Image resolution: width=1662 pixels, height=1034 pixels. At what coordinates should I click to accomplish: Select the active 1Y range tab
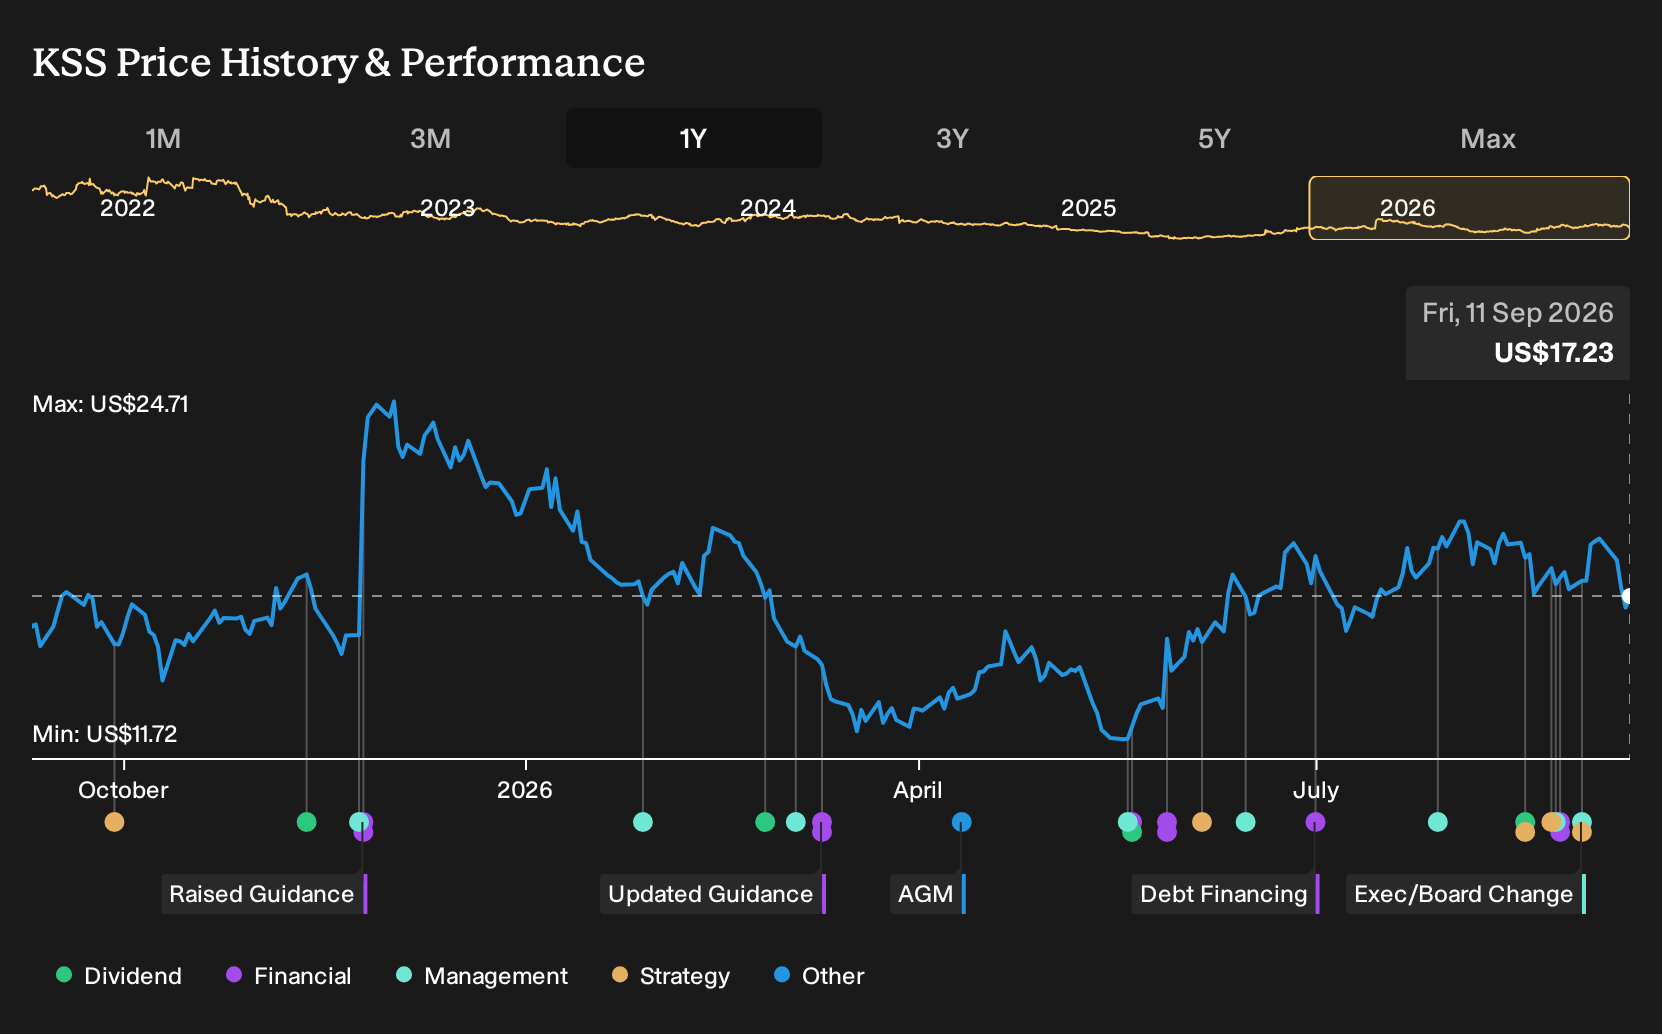click(x=694, y=138)
